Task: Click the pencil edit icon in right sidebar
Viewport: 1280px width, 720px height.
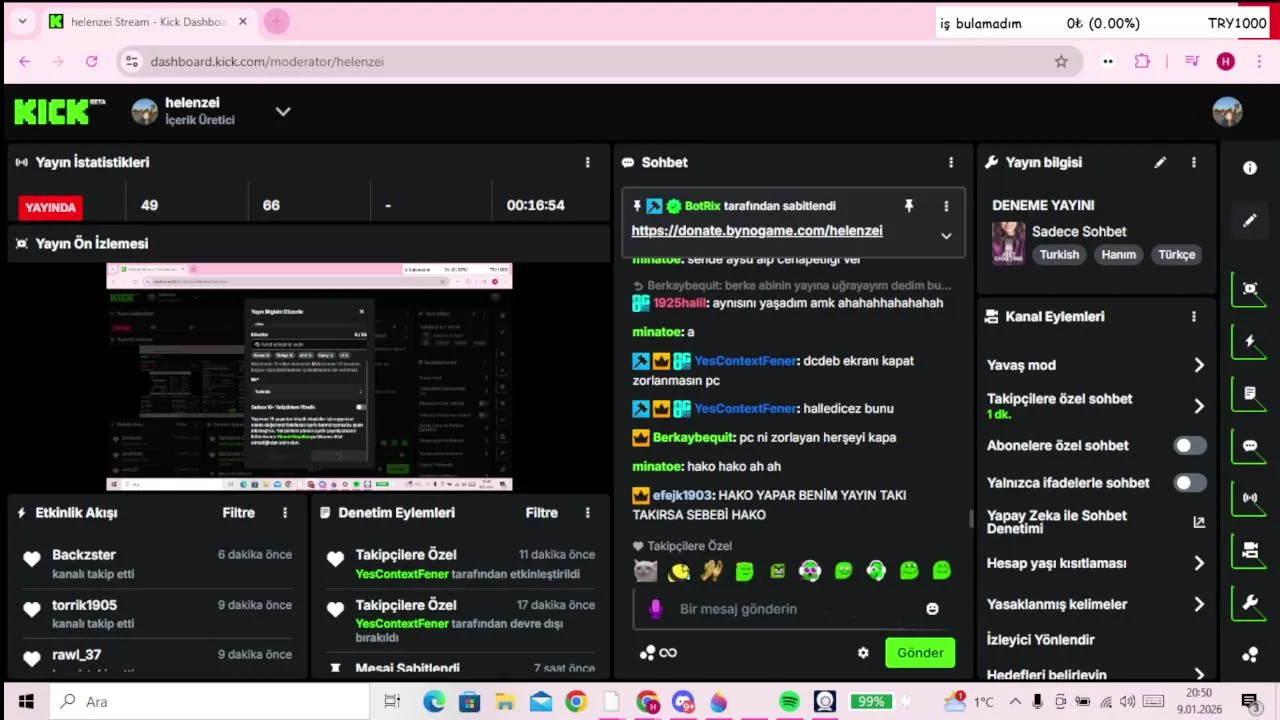Action: tap(1250, 220)
